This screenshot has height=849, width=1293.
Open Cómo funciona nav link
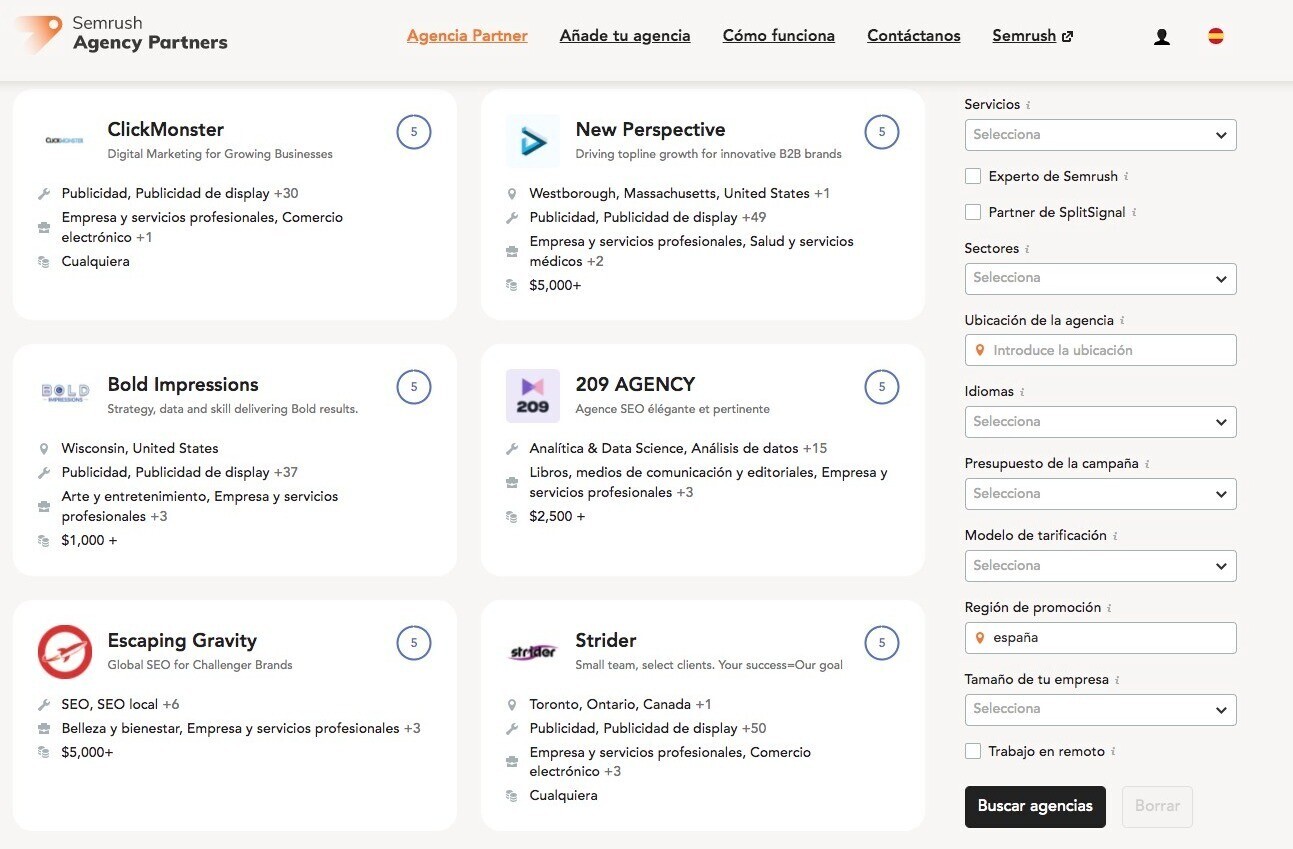pyautogui.click(x=779, y=36)
